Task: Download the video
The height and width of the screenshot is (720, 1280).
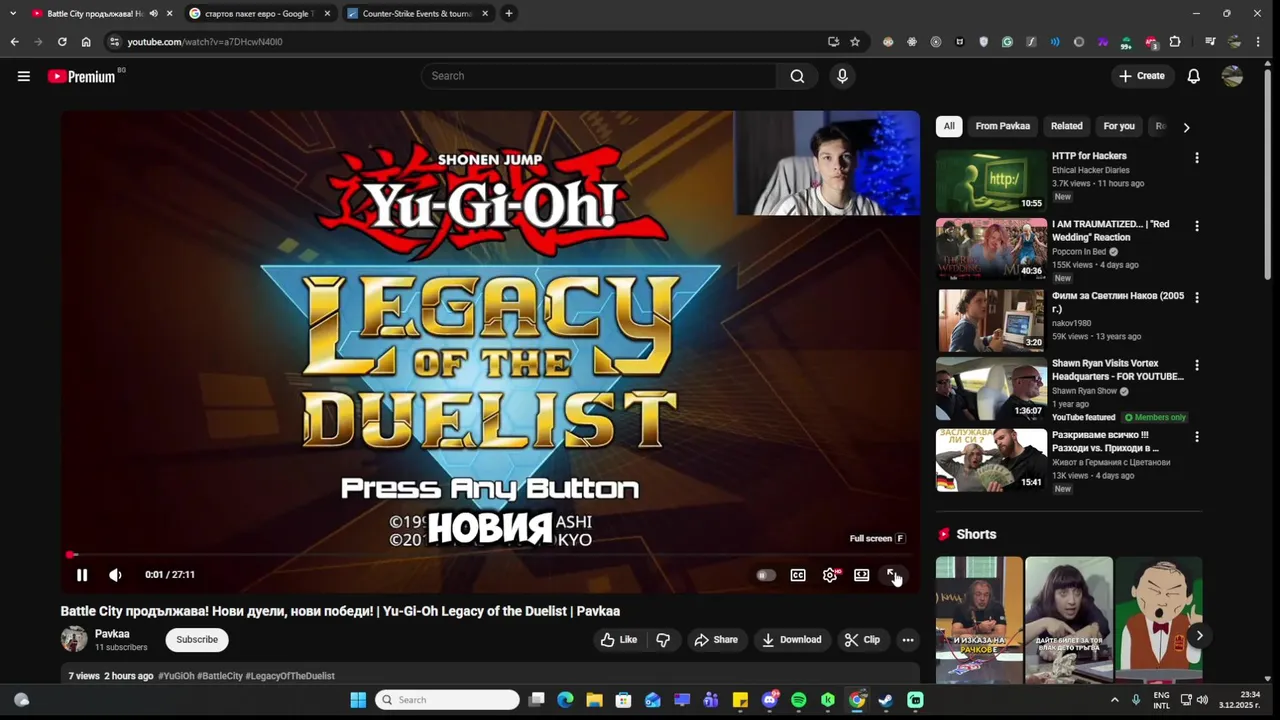Action: click(x=791, y=640)
